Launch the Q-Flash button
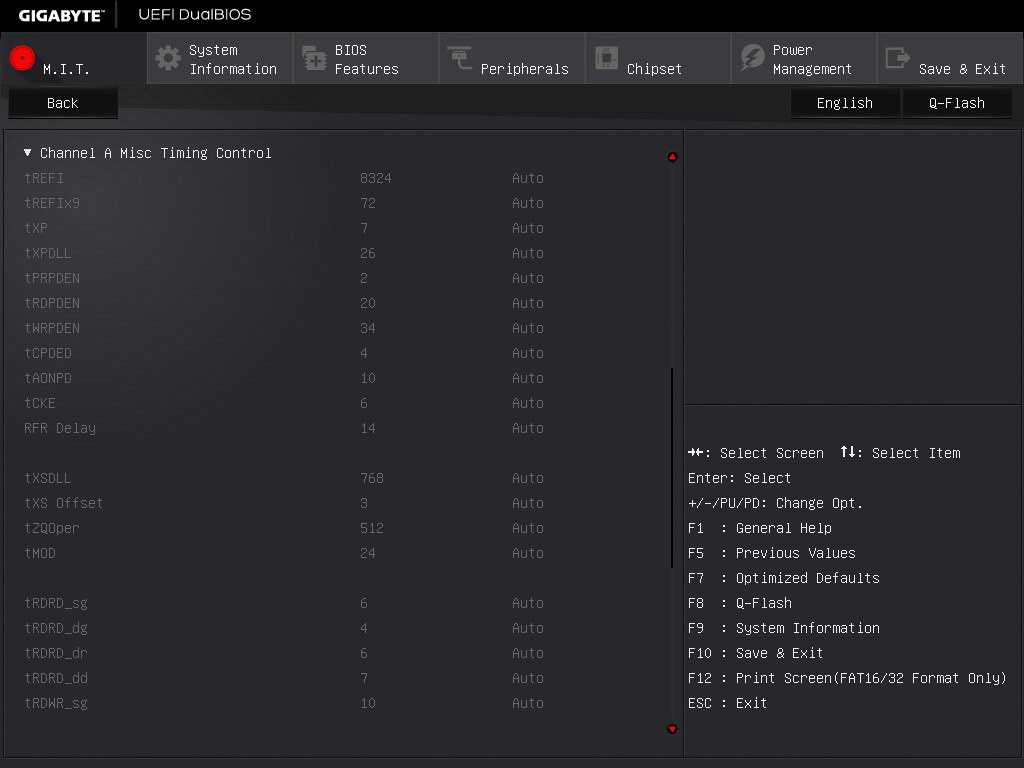This screenshot has height=768, width=1024. pos(956,103)
